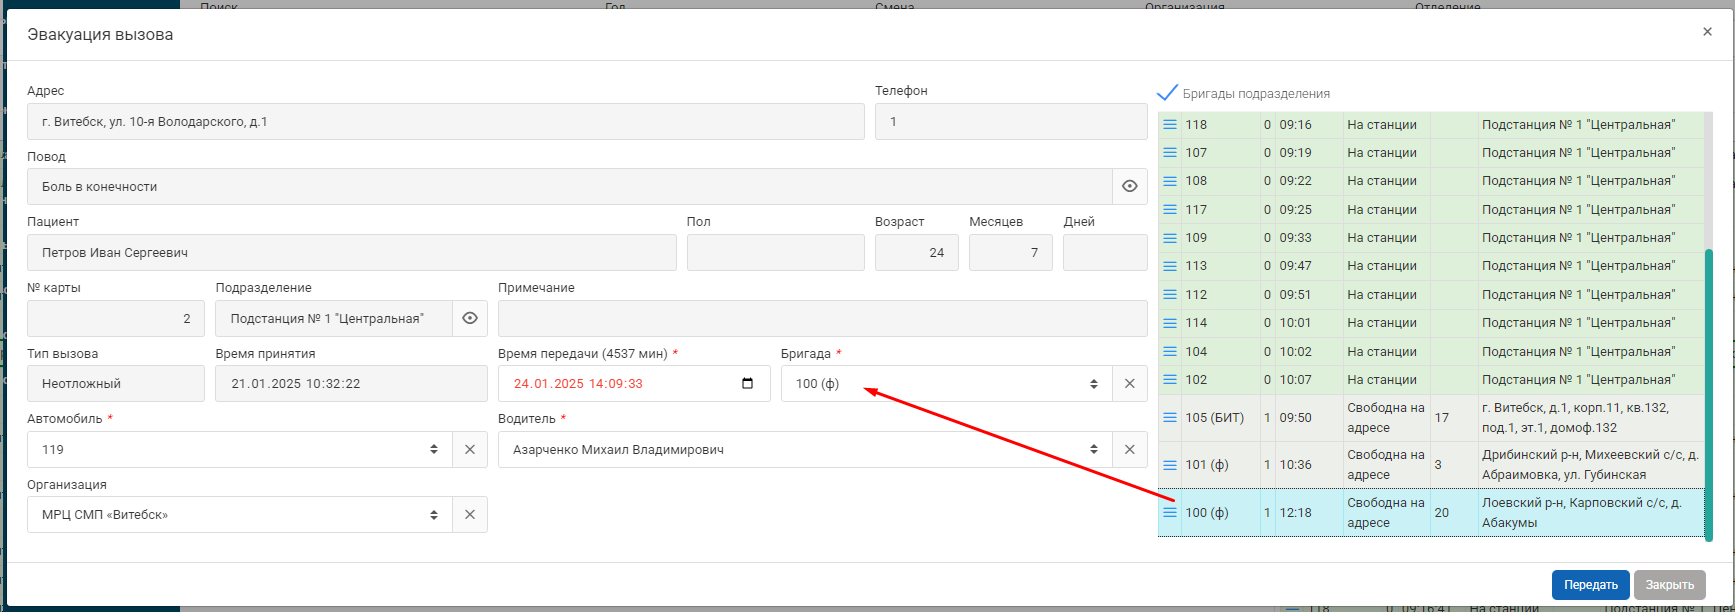Click the hamburger icon for brigade 113
The width and height of the screenshot is (1735, 612).
pyautogui.click(x=1169, y=266)
